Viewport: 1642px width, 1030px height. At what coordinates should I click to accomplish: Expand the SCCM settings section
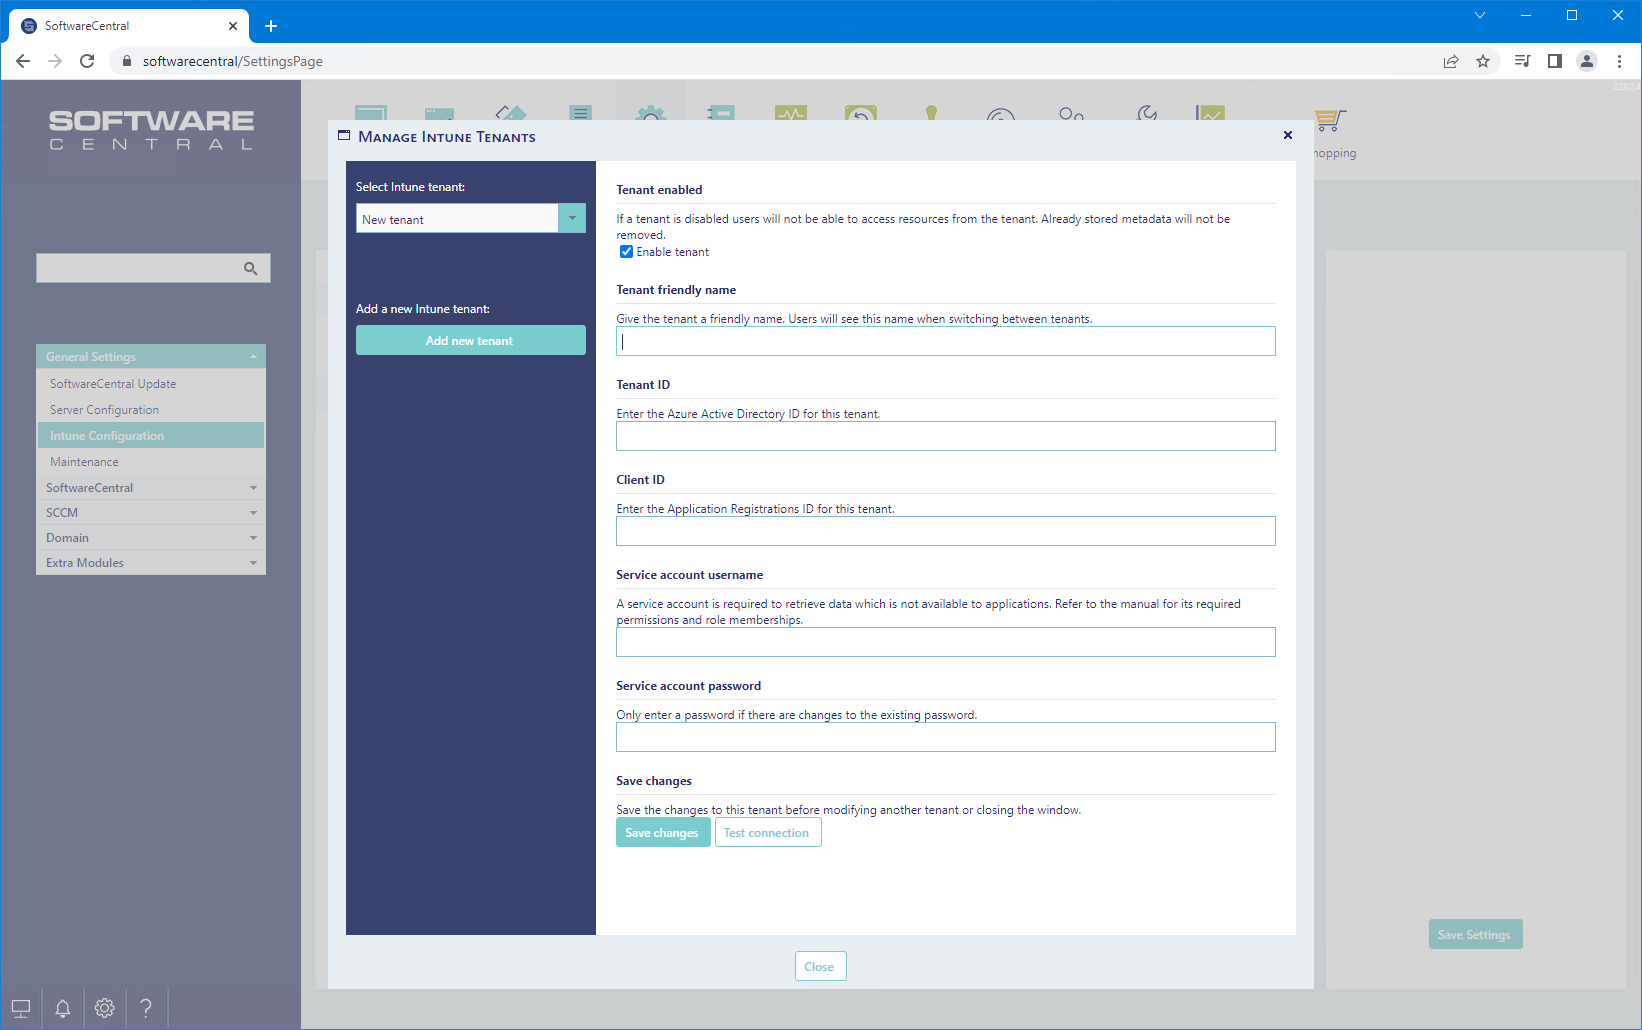click(x=151, y=513)
